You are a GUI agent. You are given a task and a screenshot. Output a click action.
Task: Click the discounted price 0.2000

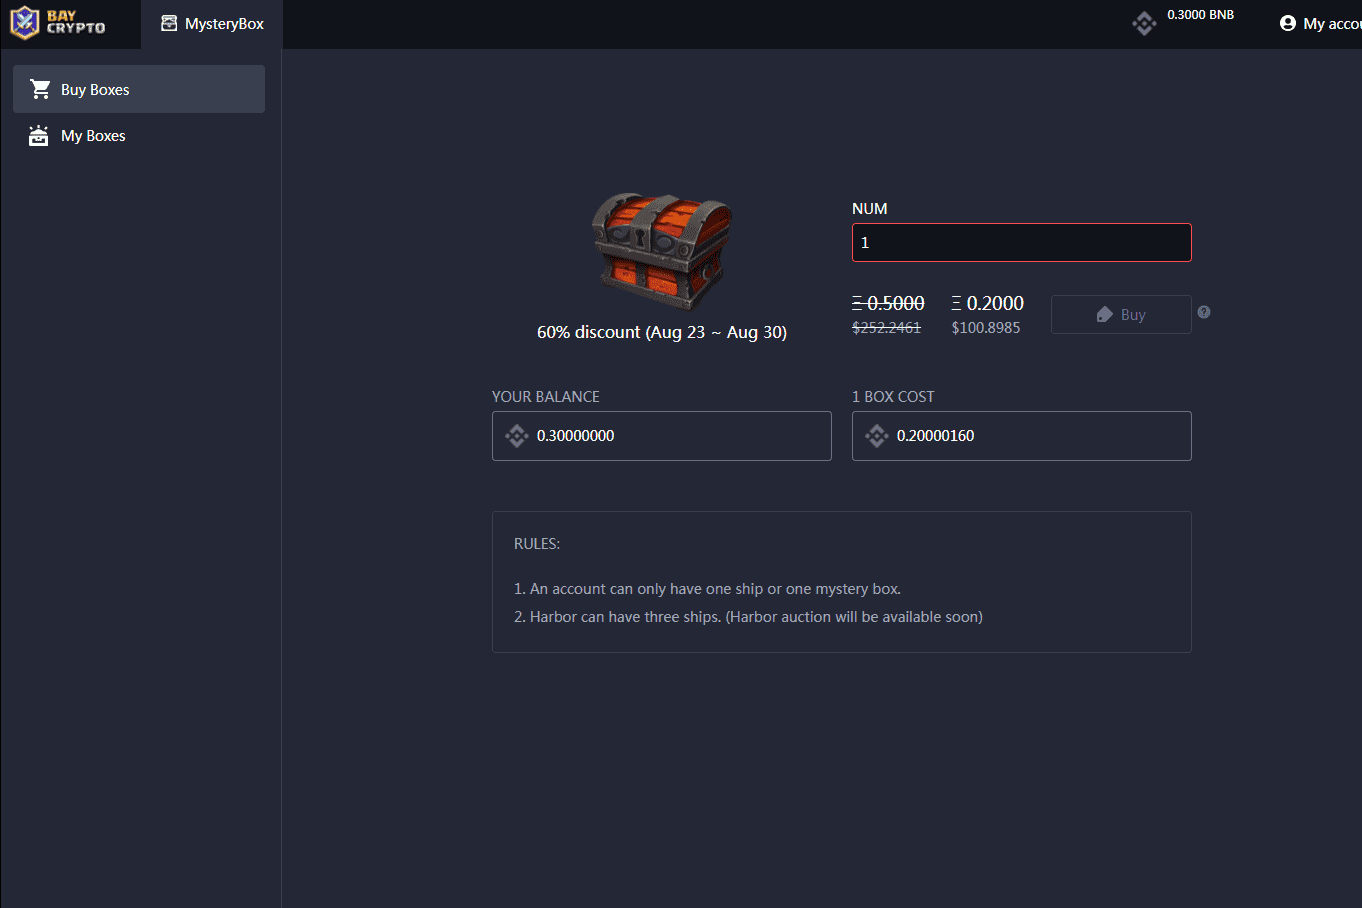[987, 303]
